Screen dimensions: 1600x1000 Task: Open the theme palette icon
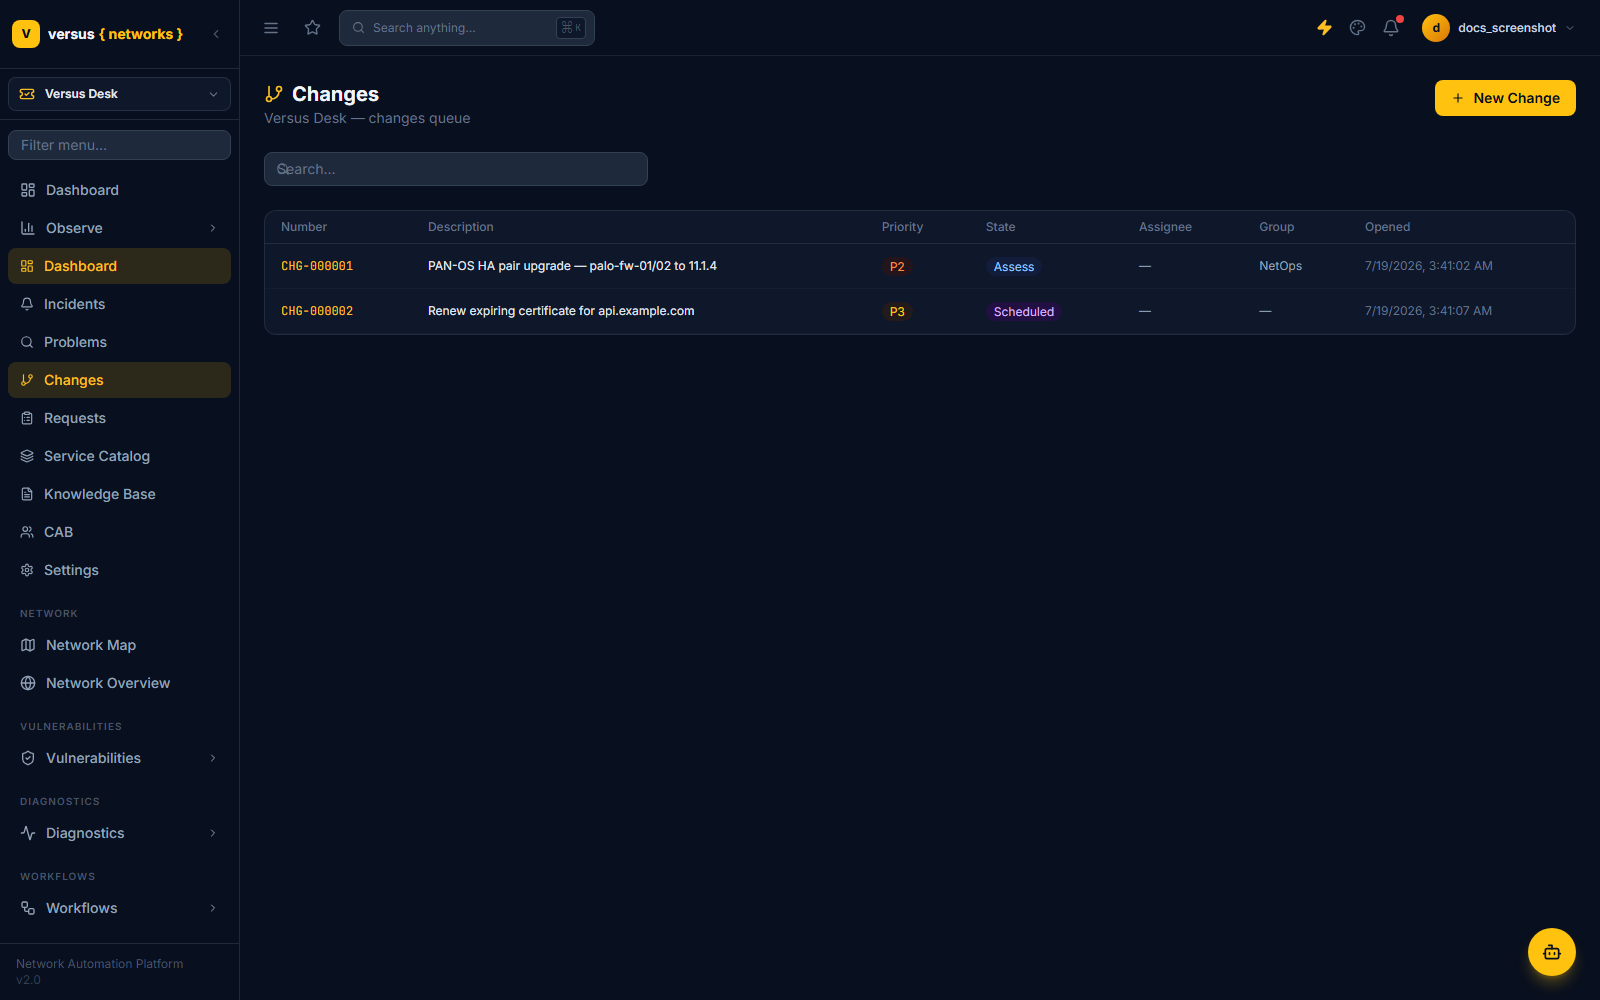pos(1357,28)
